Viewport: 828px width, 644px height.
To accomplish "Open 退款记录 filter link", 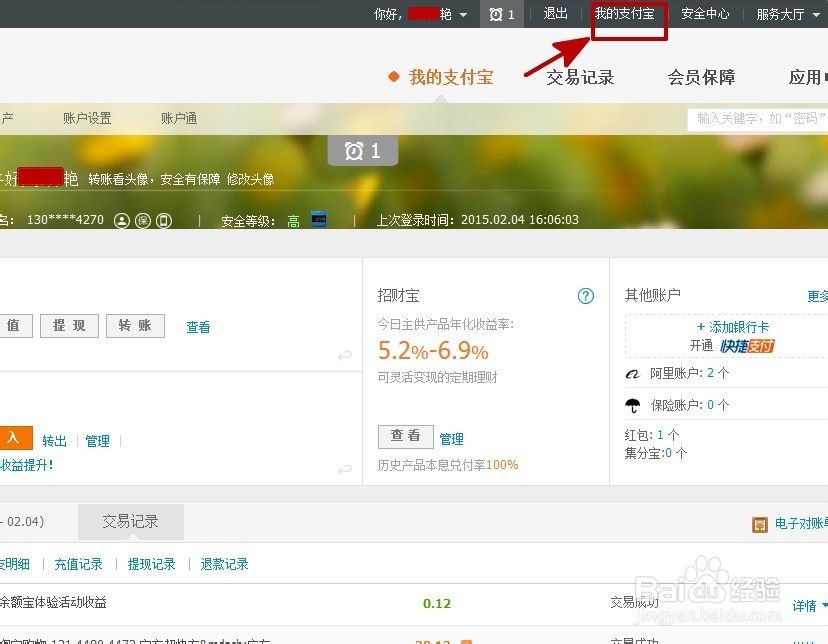I will coord(224,564).
